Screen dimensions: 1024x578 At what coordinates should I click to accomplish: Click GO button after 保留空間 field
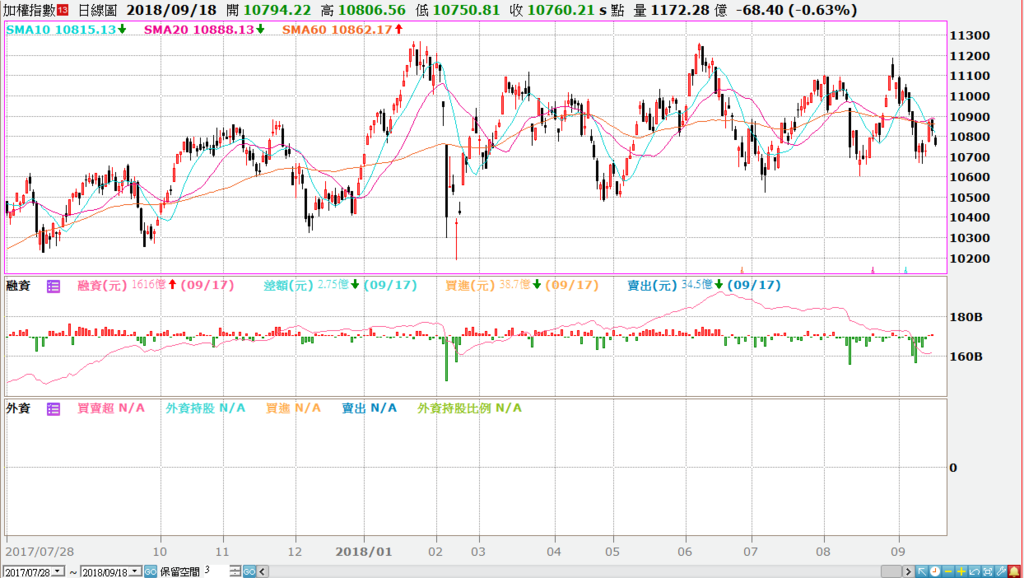pyautogui.click(x=249, y=571)
